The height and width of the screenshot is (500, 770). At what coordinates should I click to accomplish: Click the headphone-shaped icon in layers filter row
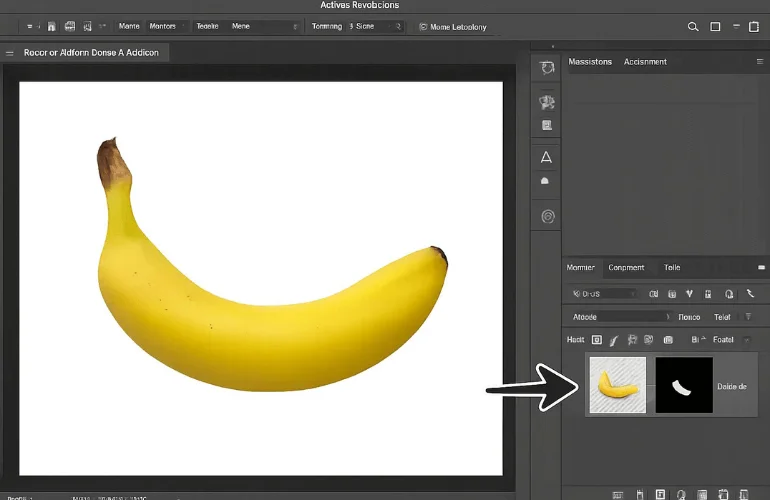729,294
